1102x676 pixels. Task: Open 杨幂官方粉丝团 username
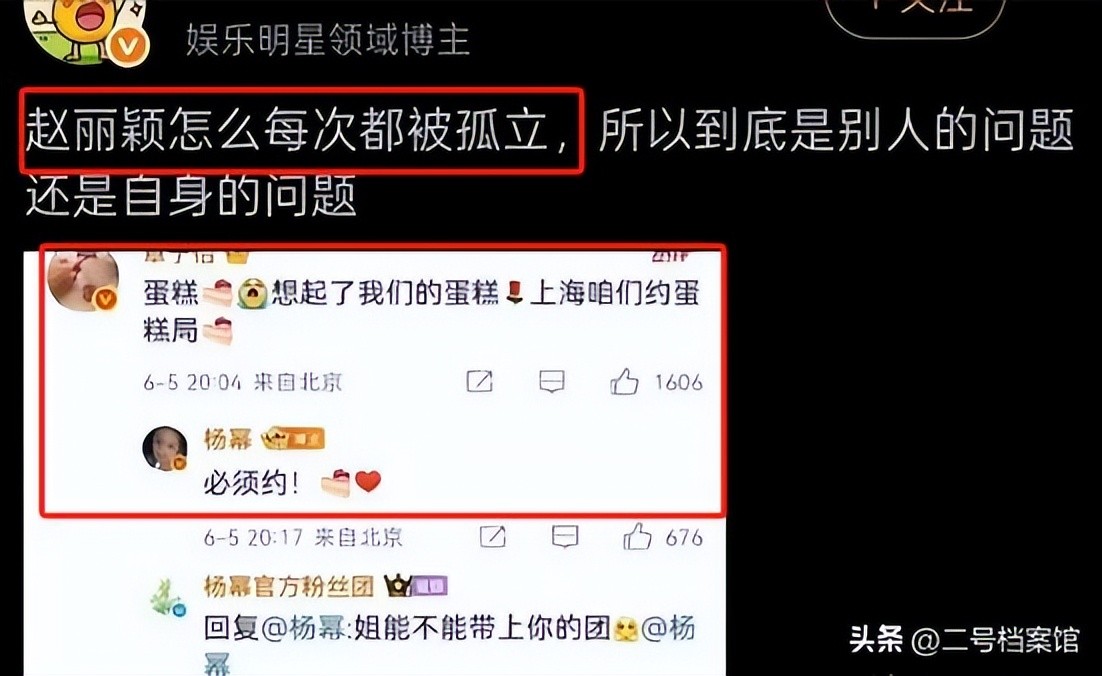point(288,585)
